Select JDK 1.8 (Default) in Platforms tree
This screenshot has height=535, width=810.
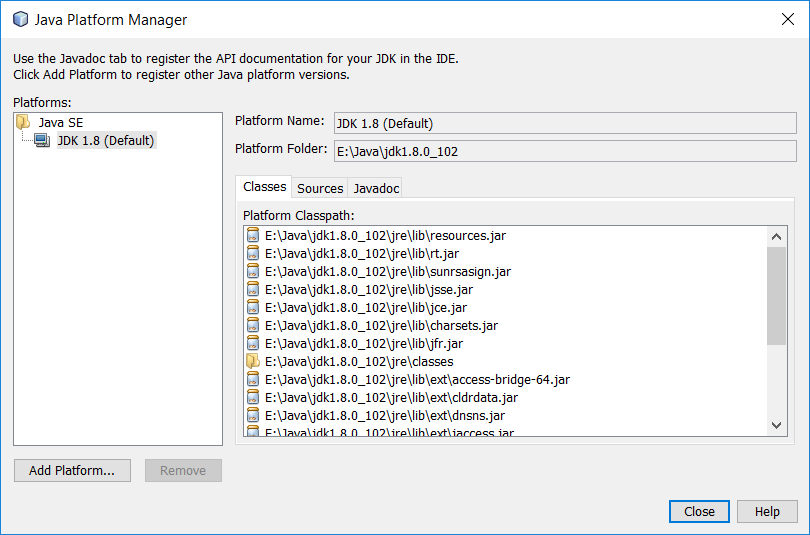tap(106, 140)
